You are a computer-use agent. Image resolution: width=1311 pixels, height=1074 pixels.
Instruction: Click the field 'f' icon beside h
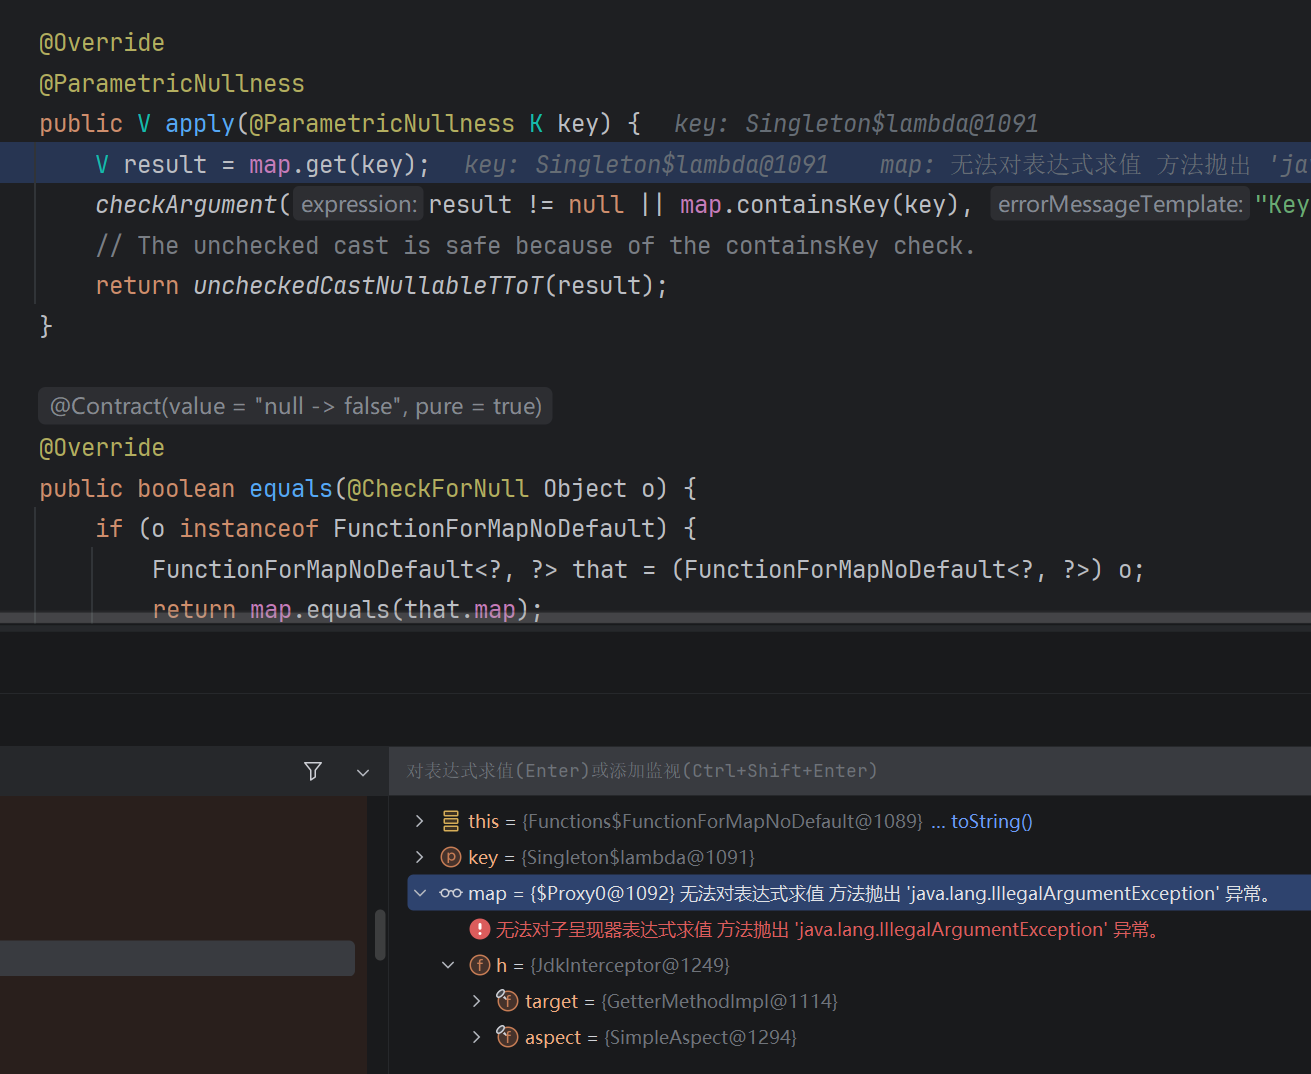click(x=480, y=965)
